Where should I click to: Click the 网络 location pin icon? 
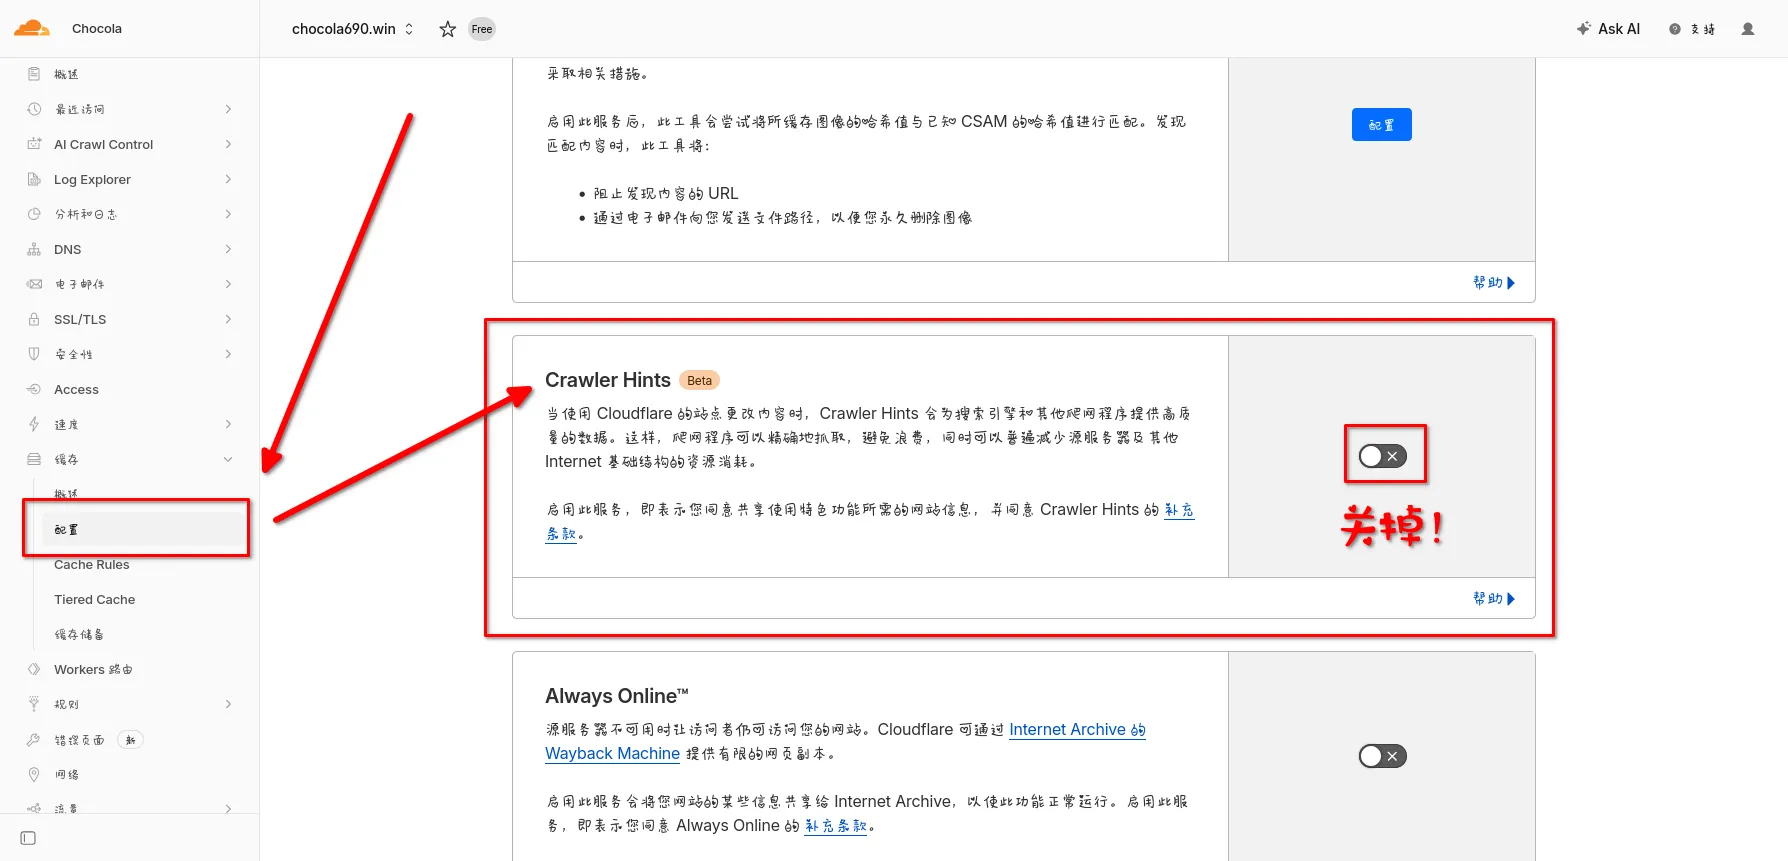point(34,774)
